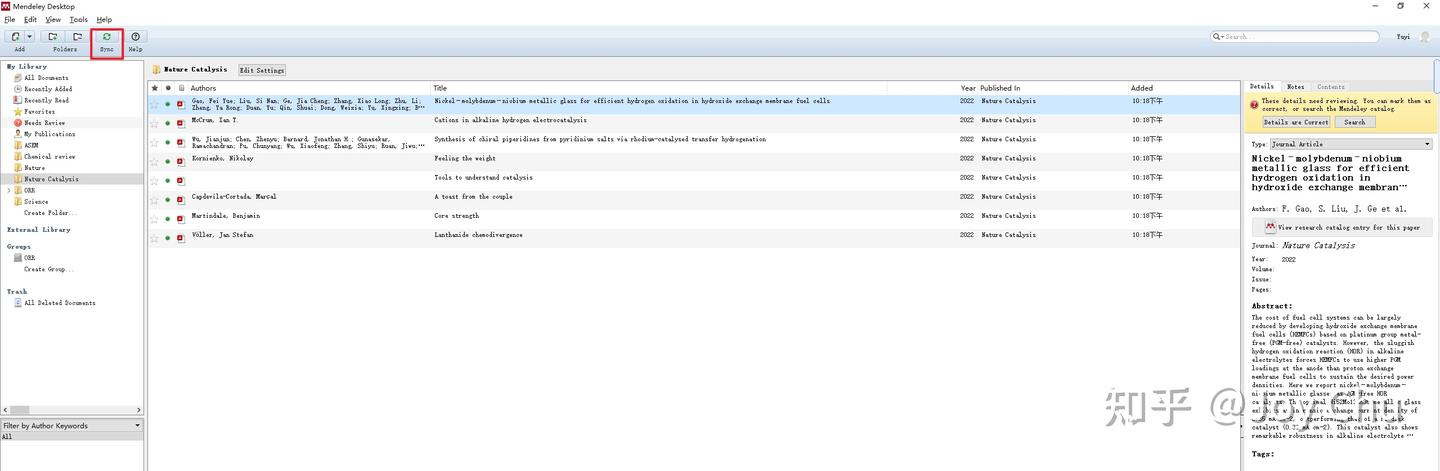Open PDF icon for Wu, Jianjun row
Viewport: 1440px width, 471px height.
pyautogui.click(x=181, y=142)
